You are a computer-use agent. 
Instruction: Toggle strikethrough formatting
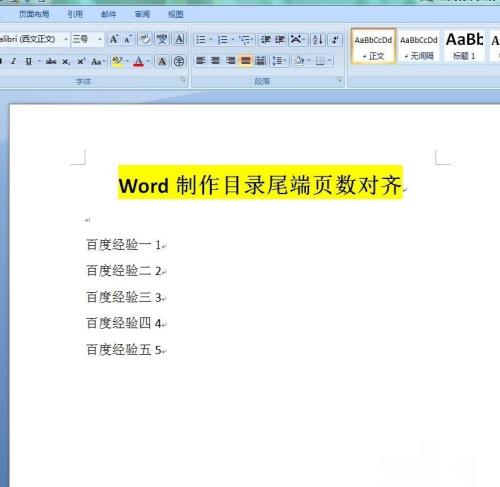[51, 61]
